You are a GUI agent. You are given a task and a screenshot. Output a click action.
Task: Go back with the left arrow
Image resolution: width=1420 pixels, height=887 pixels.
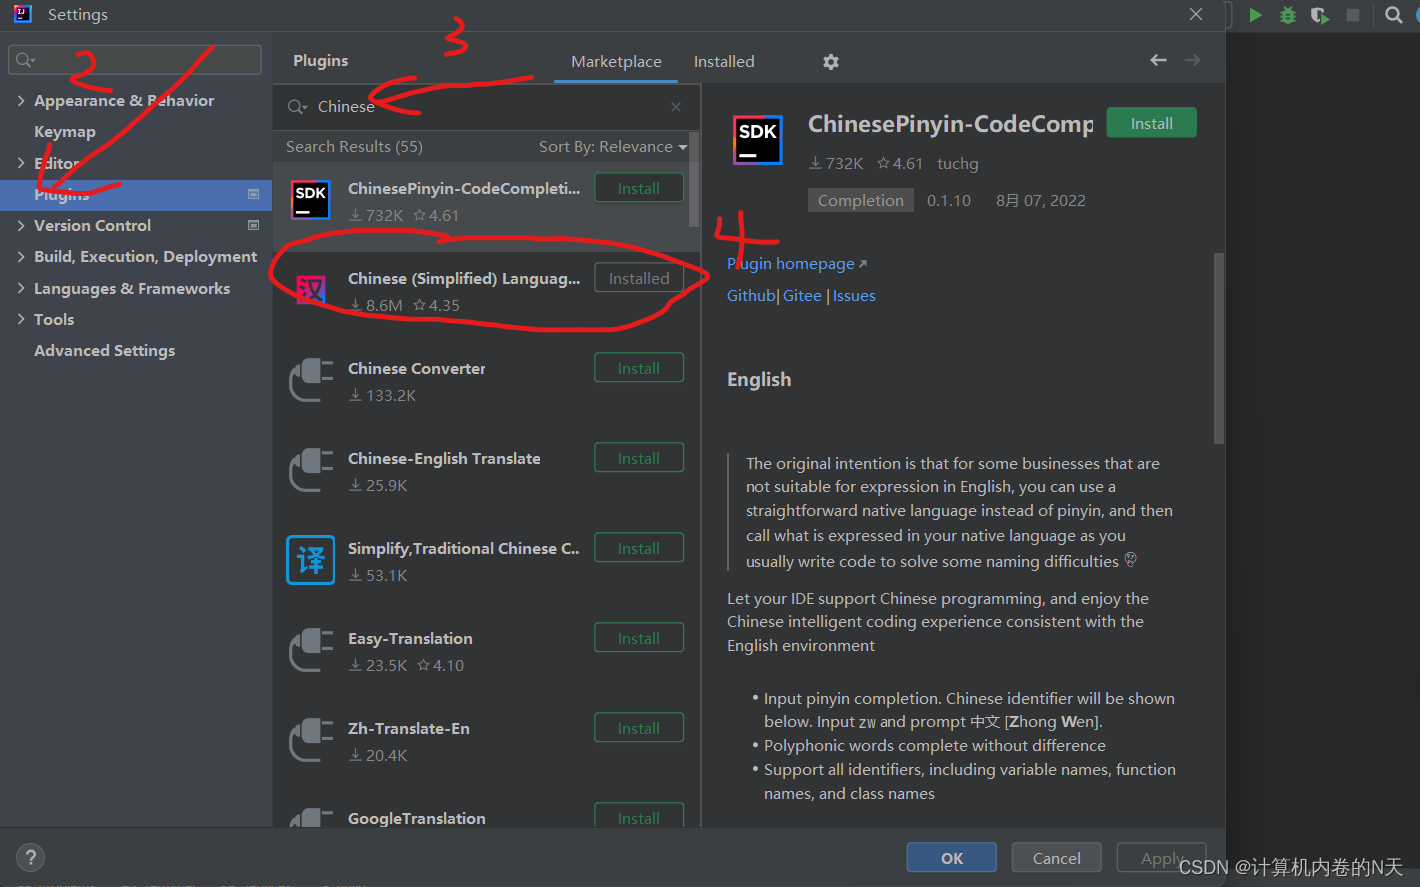(x=1158, y=61)
